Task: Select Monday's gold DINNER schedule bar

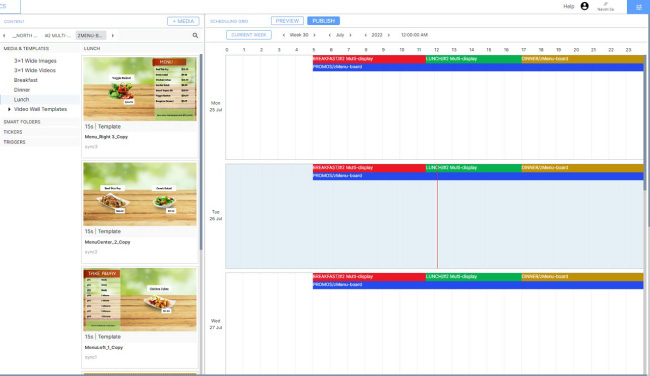Action: point(582,59)
